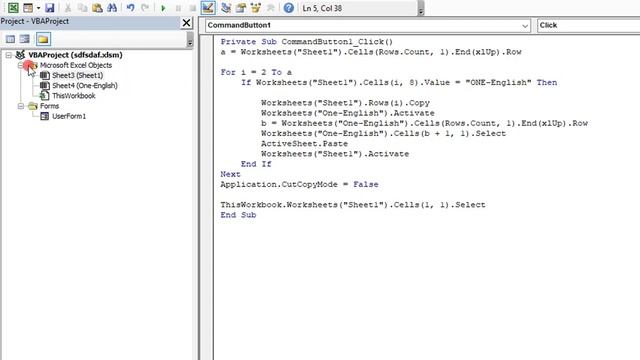Open Visual Basic Help question mark

(x=289, y=8)
